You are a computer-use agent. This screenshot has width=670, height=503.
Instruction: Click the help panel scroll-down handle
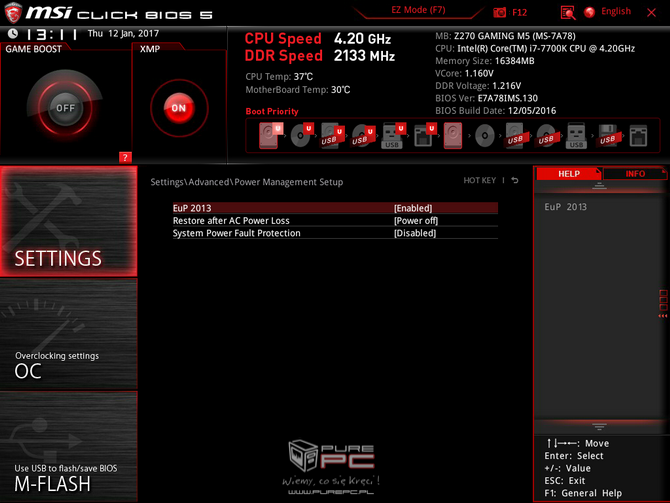(x=599, y=427)
